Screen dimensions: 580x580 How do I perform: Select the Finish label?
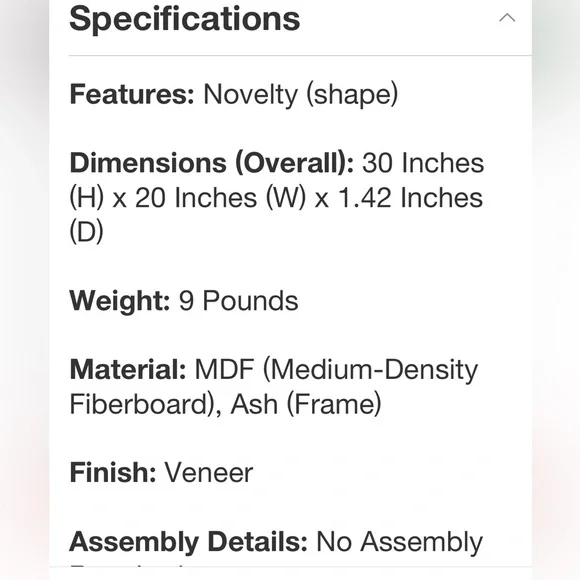click(x=113, y=473)
